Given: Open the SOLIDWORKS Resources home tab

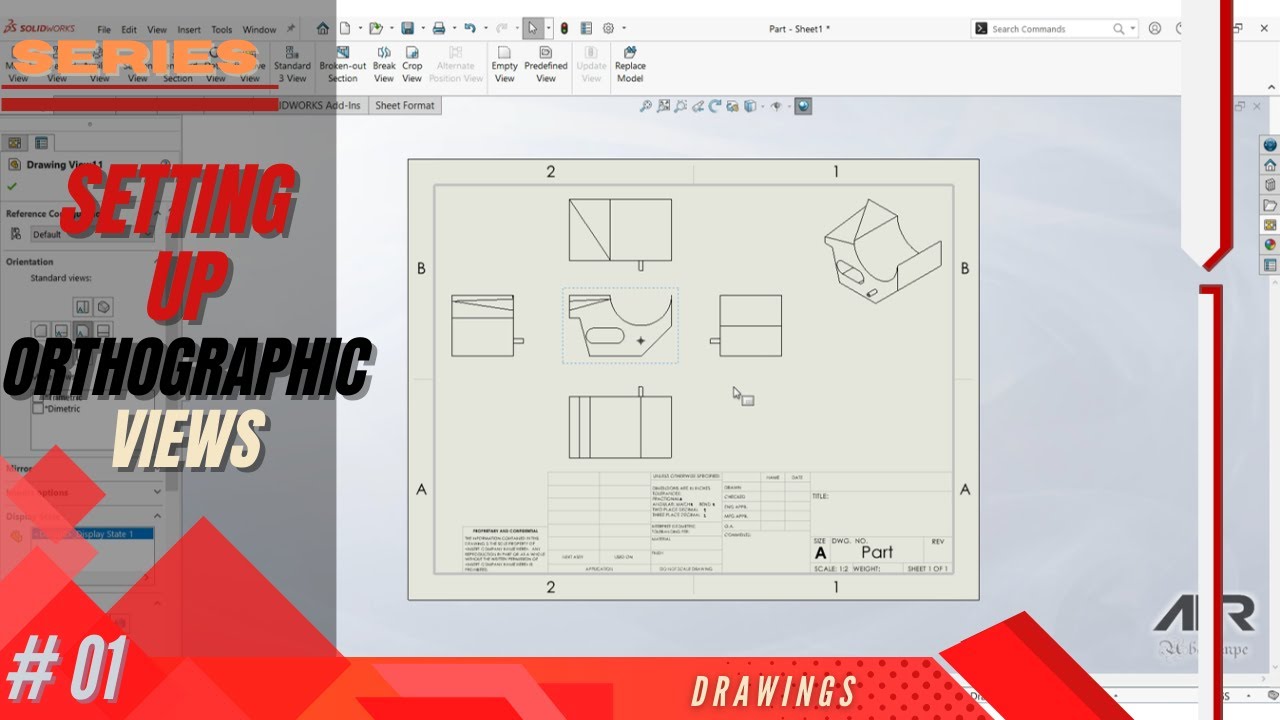Looking at the screenshot, I should click(1270, 165).
